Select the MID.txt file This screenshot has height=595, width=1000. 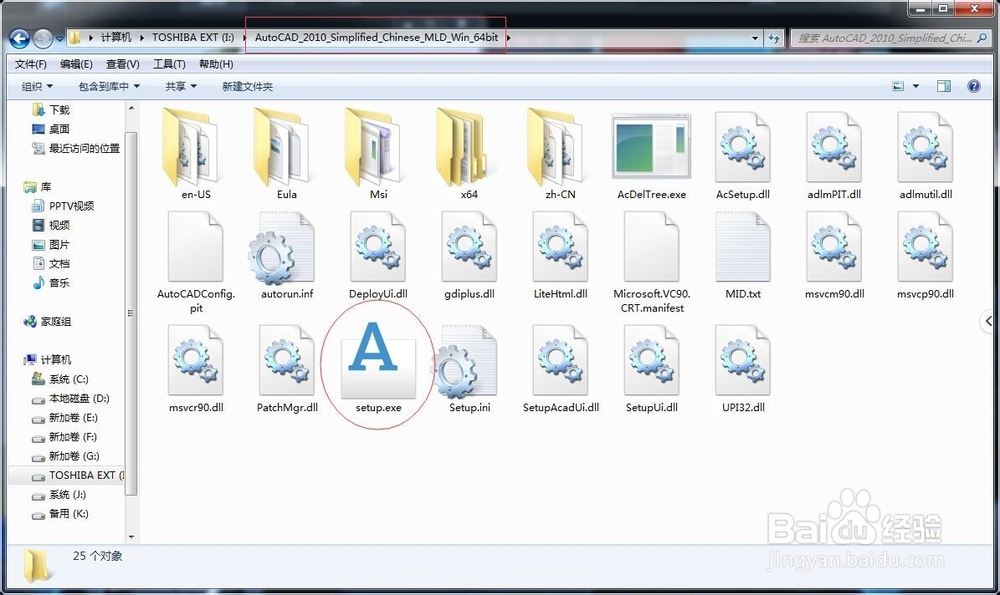[x=742, y=256]
